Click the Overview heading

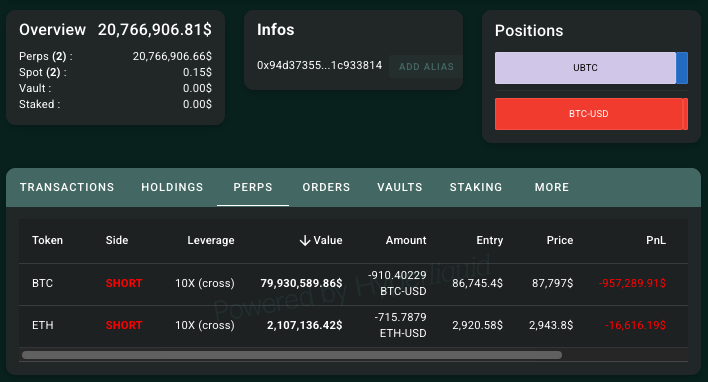tap(52, 30)
